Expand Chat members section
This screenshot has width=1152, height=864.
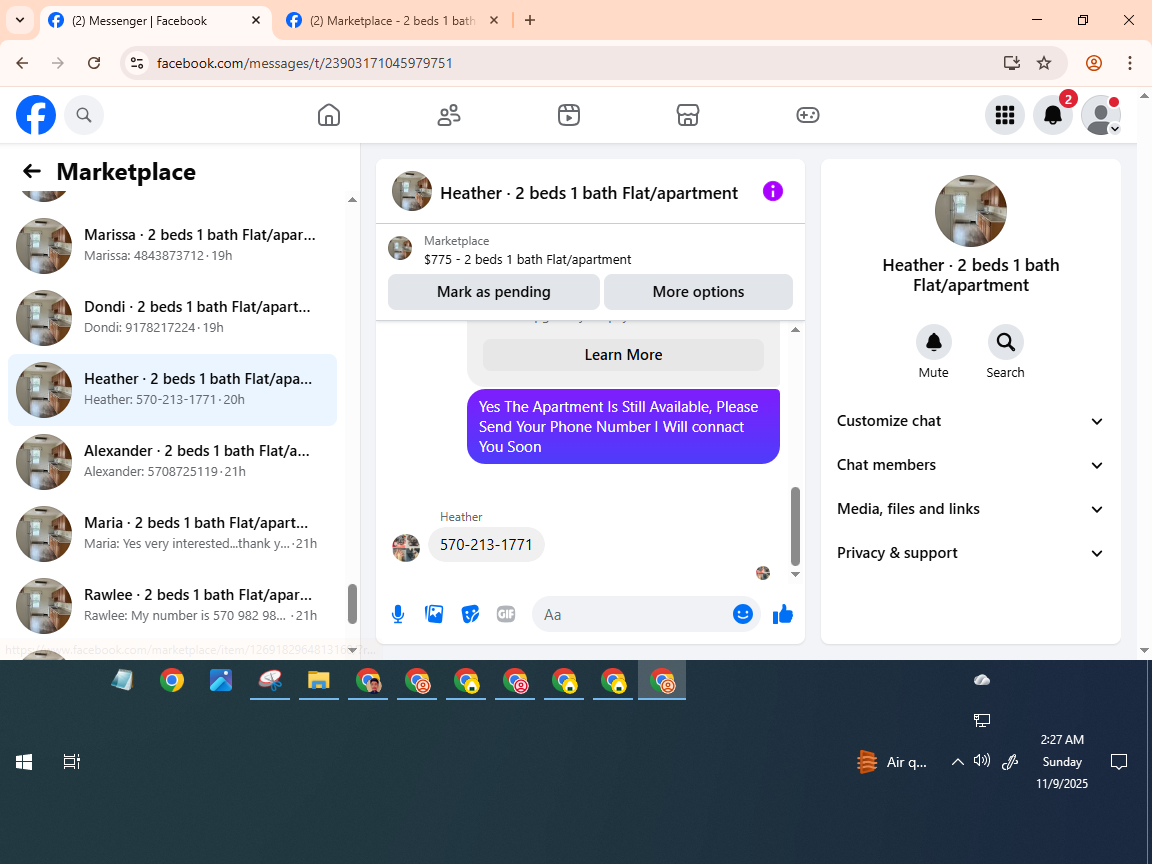click(x=971, y=465)
